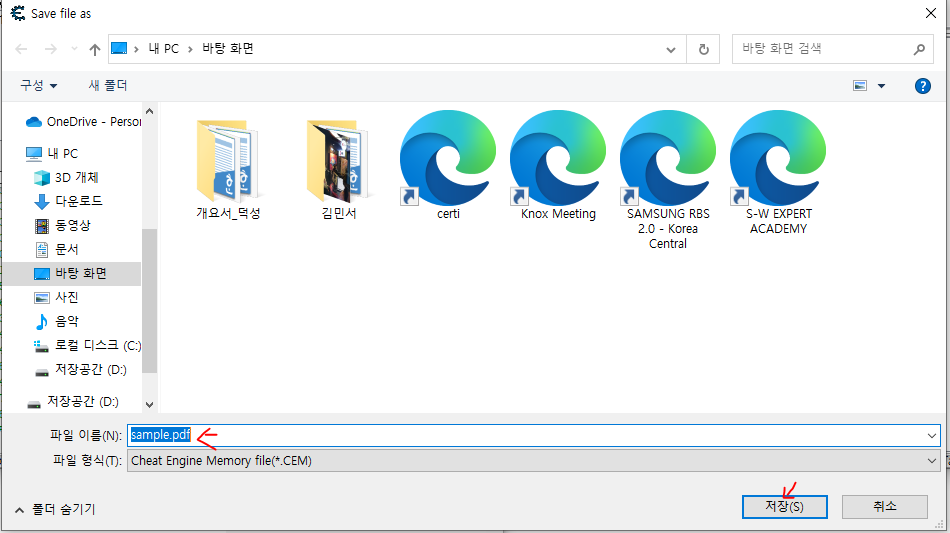950x533 pixels.
Task: Click the Cheat Engine title bar icon
Action: click(18, 13)
